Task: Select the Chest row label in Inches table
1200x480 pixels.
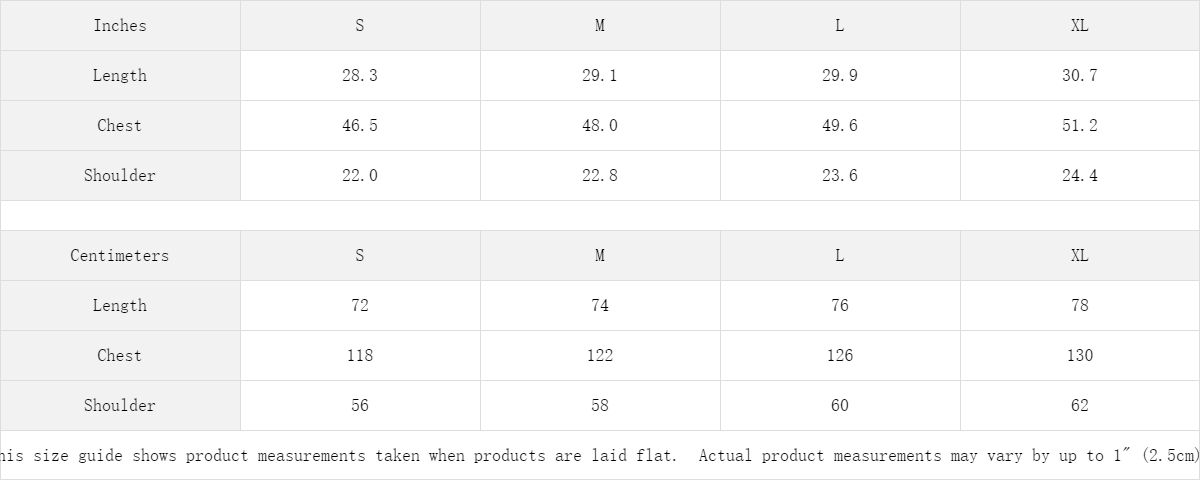Action: click(x=120, y=126)
